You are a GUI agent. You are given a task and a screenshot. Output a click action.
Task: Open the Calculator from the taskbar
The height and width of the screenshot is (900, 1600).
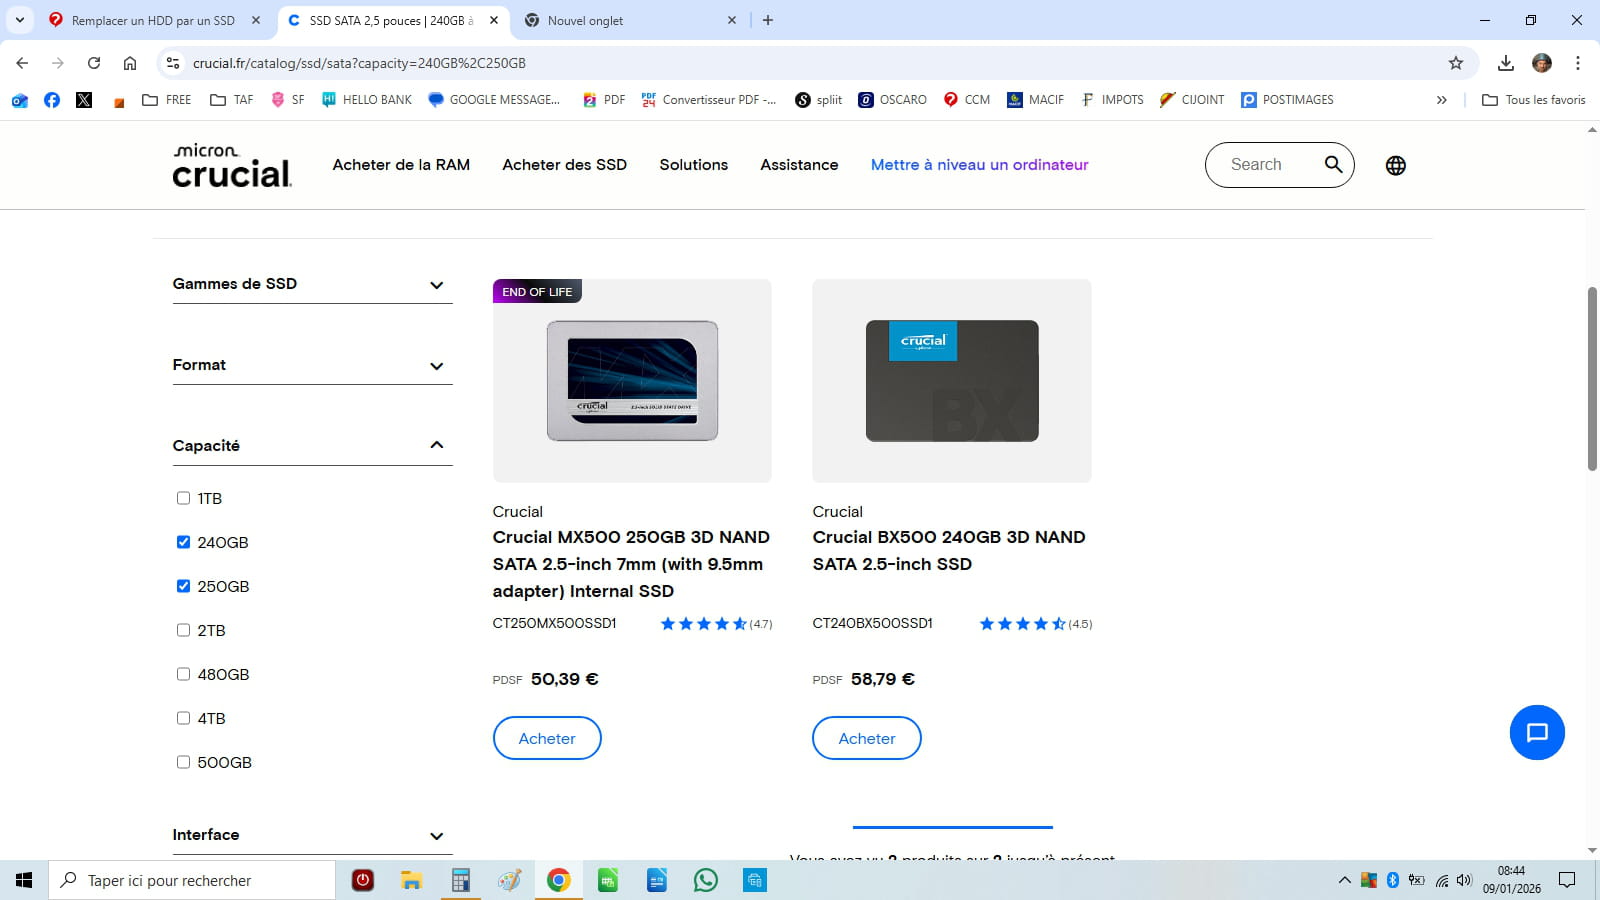tap(460, 880)
